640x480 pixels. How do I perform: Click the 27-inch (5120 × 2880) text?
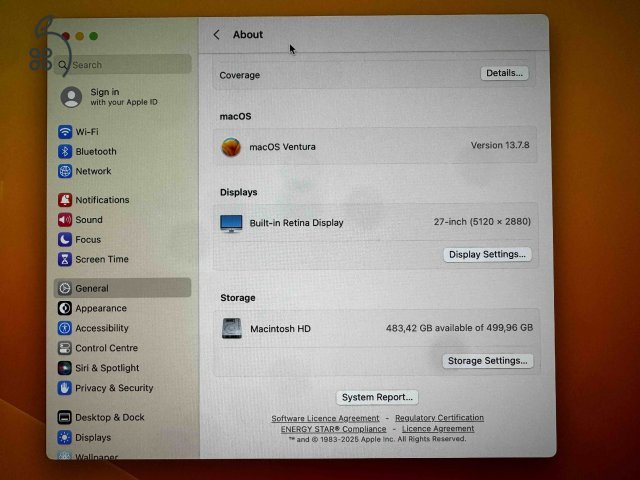[x=482, y=222]
